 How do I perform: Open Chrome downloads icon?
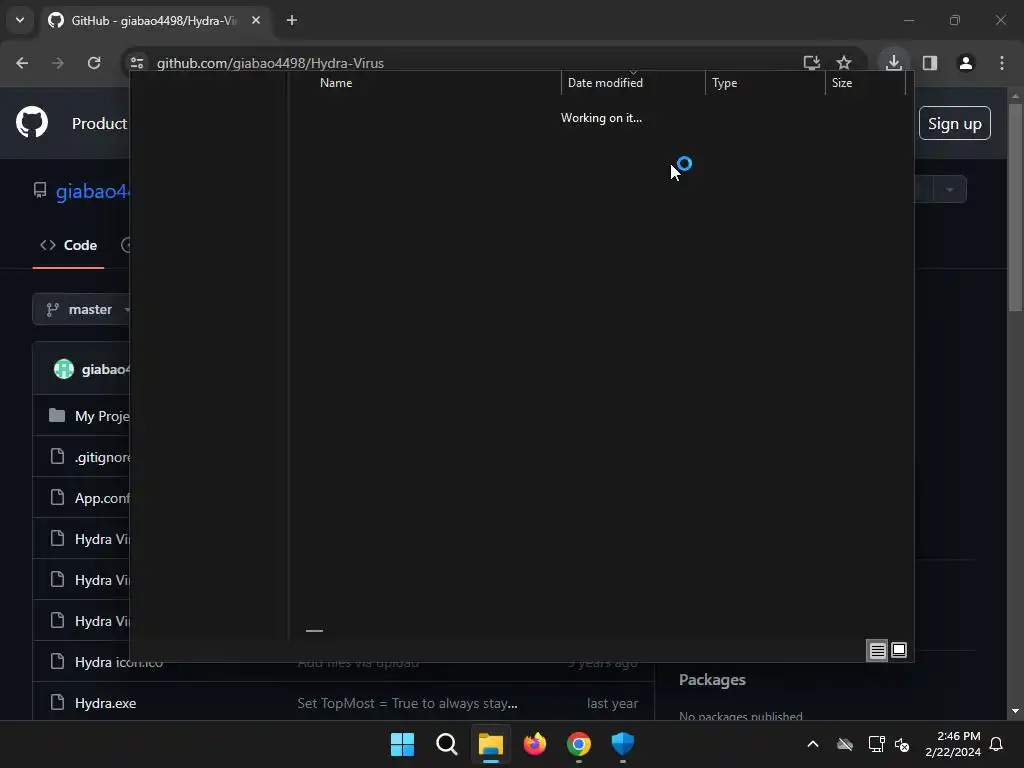[893, 63]
